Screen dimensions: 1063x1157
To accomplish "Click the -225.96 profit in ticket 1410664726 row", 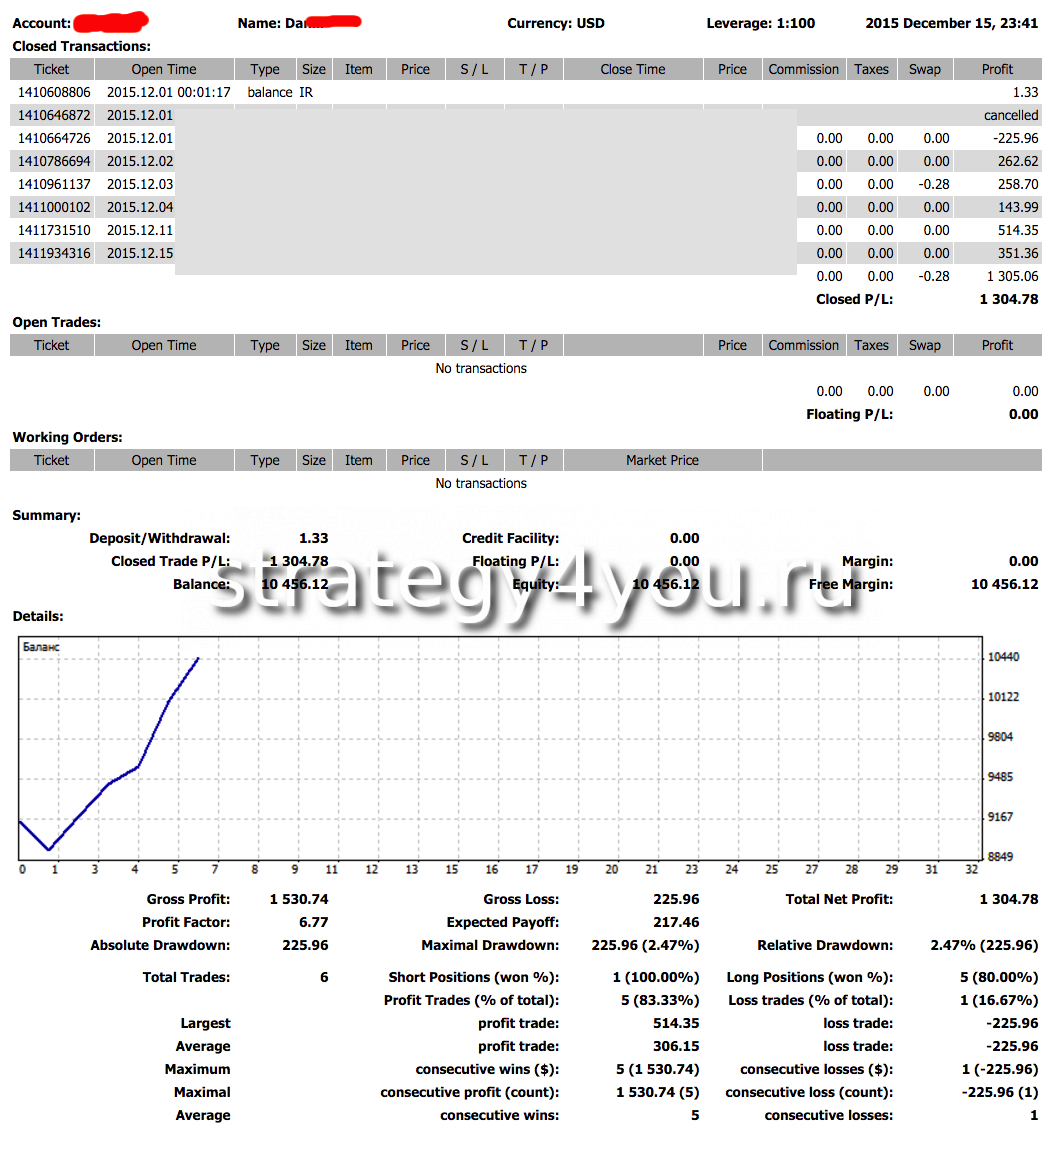I will point(1017,138).
